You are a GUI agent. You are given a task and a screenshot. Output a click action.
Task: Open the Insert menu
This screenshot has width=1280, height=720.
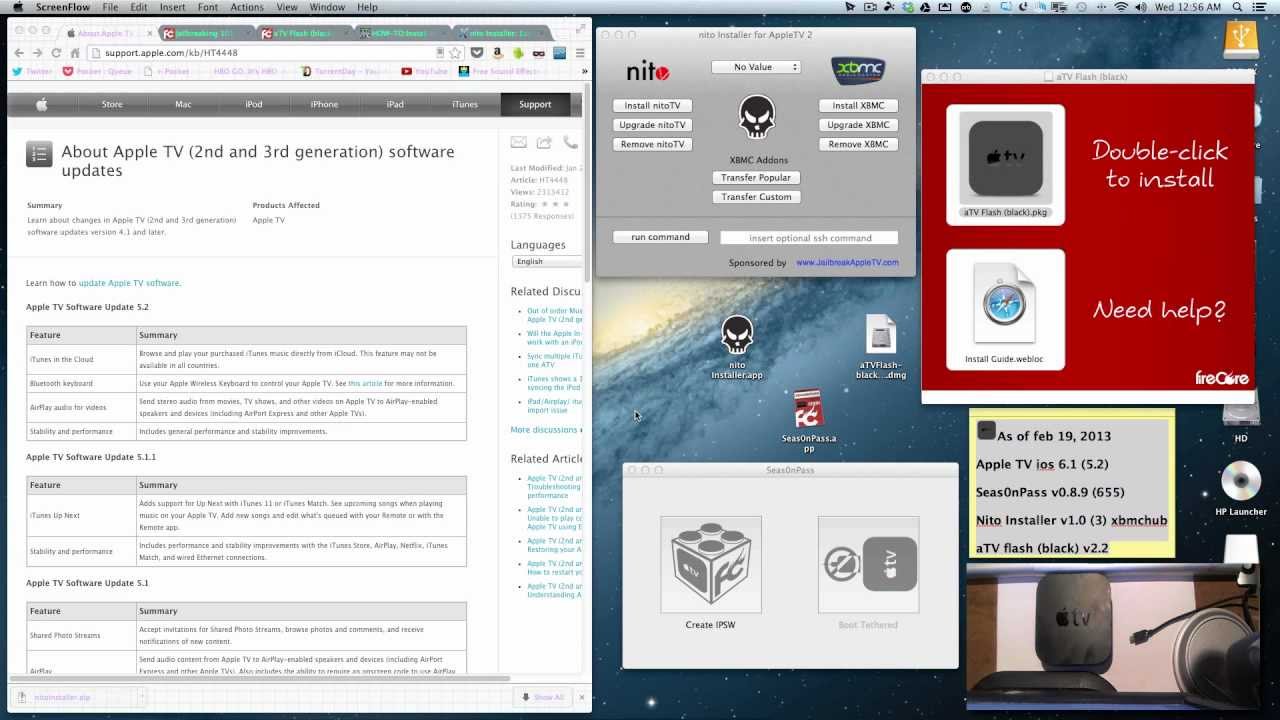(172, 7)
